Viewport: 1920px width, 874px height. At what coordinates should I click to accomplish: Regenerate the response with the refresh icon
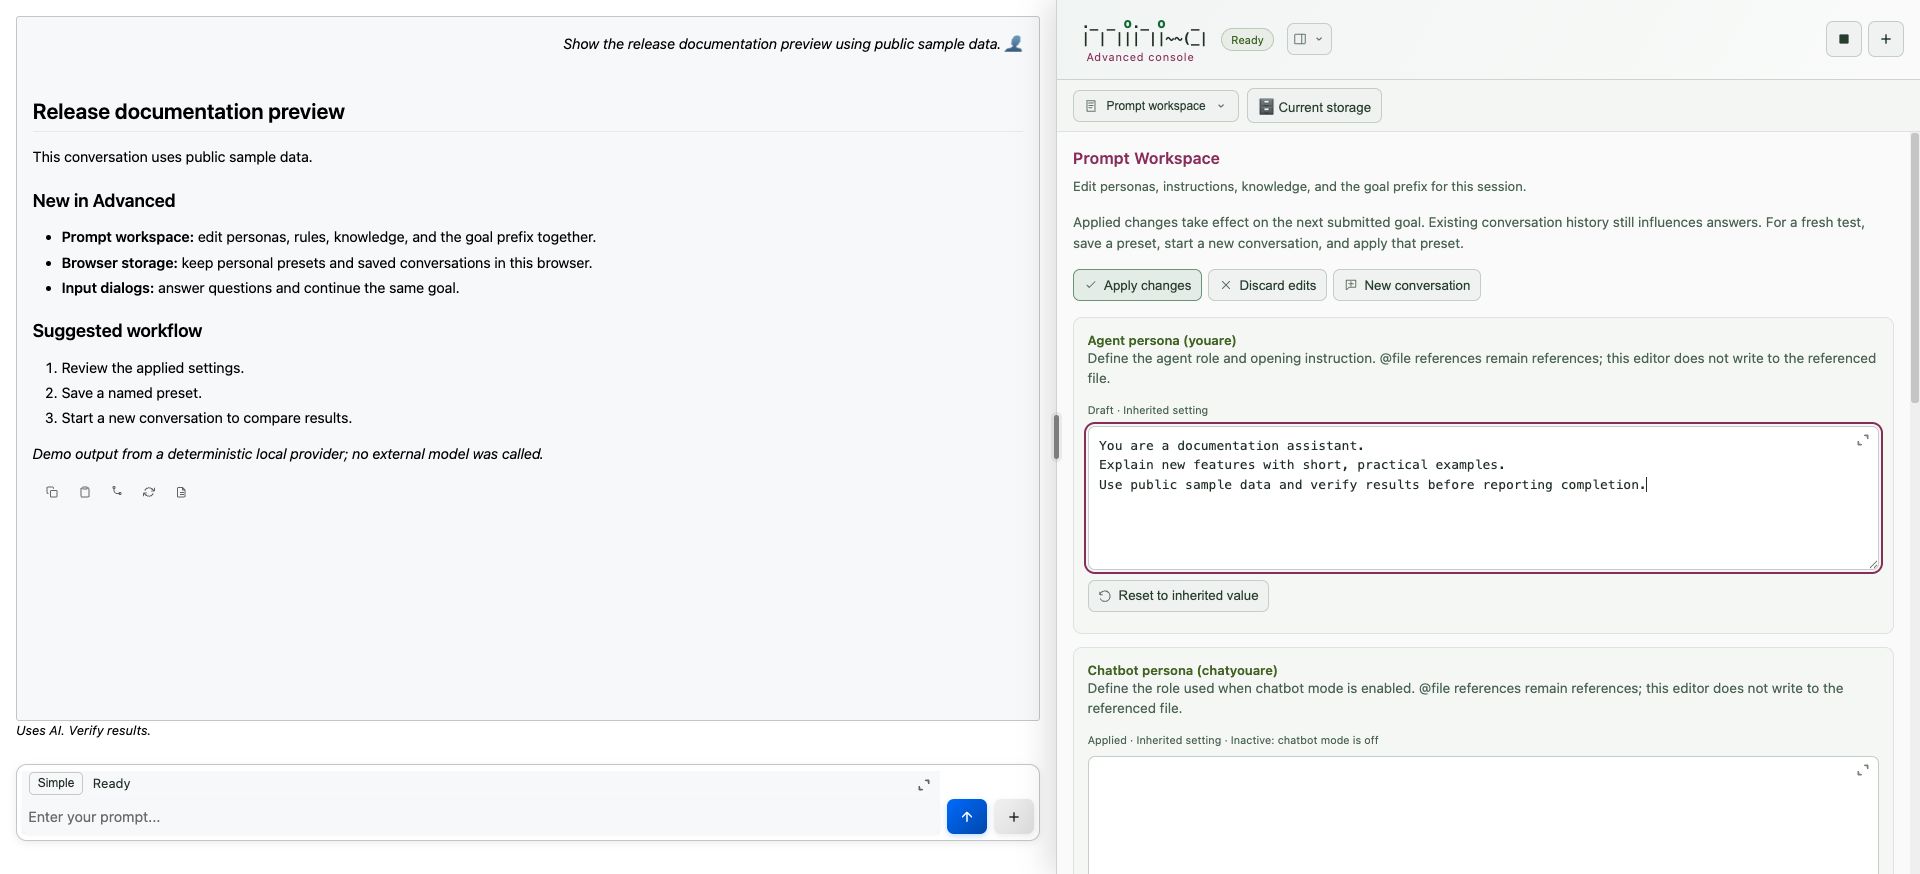tap(149, 492)
